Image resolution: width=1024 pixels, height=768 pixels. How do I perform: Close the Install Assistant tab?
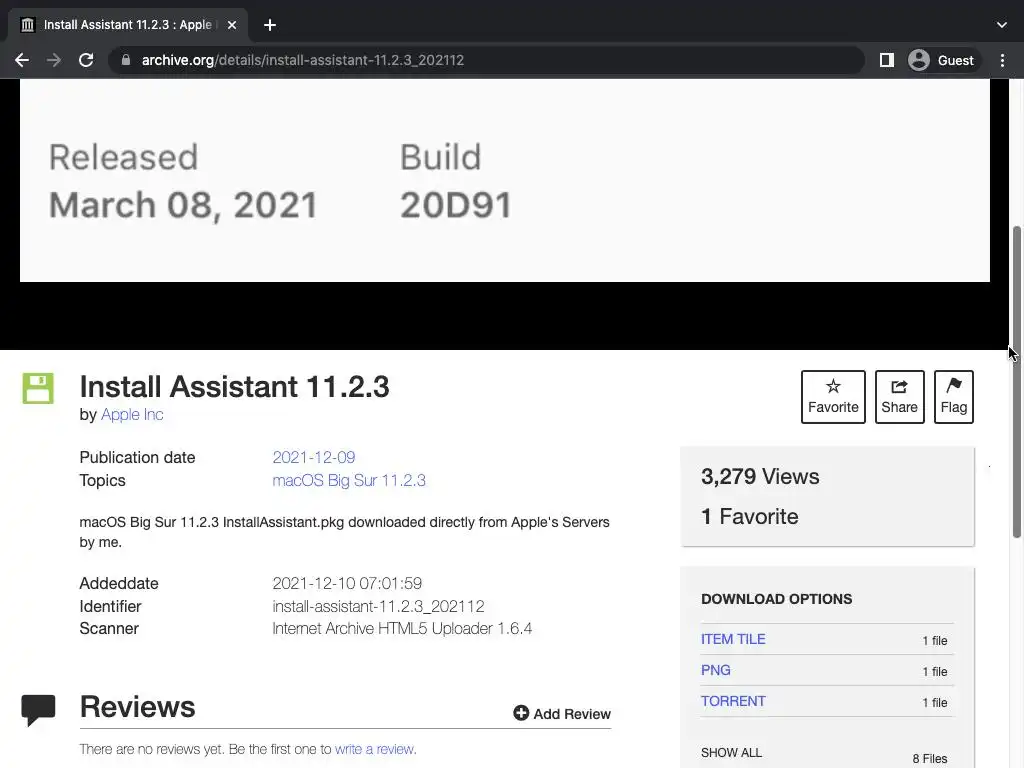coord(232,25)
